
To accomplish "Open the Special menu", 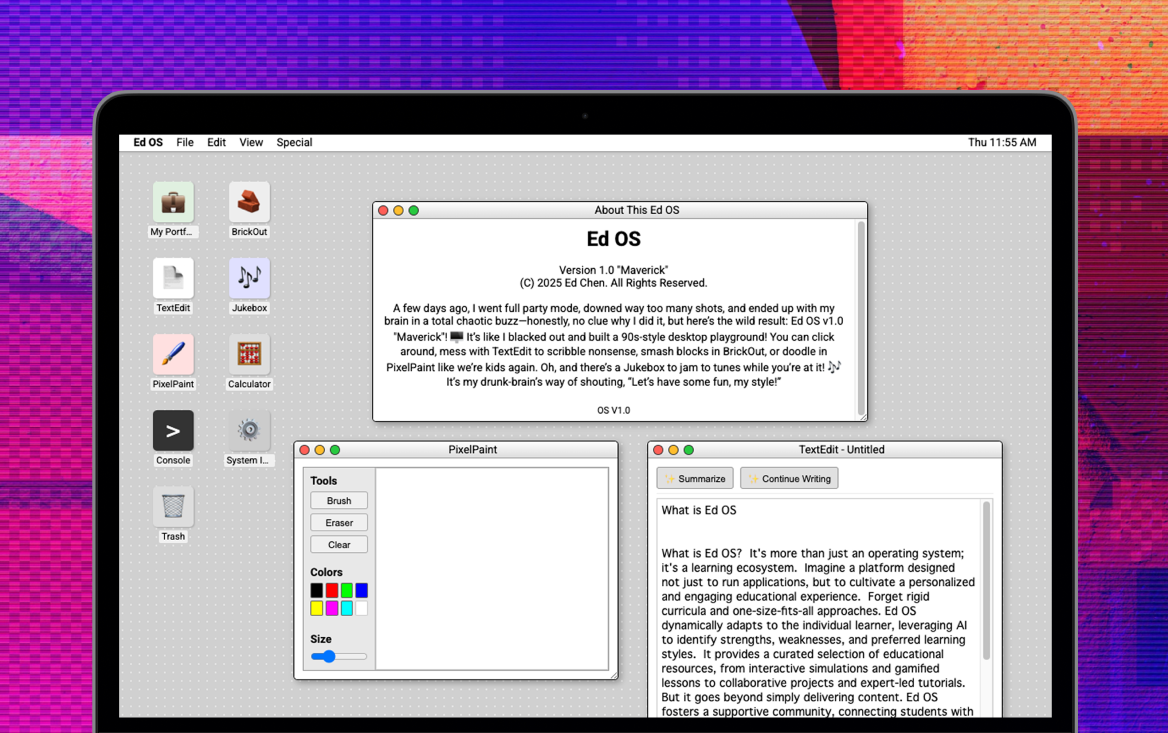I will [294, 143].
